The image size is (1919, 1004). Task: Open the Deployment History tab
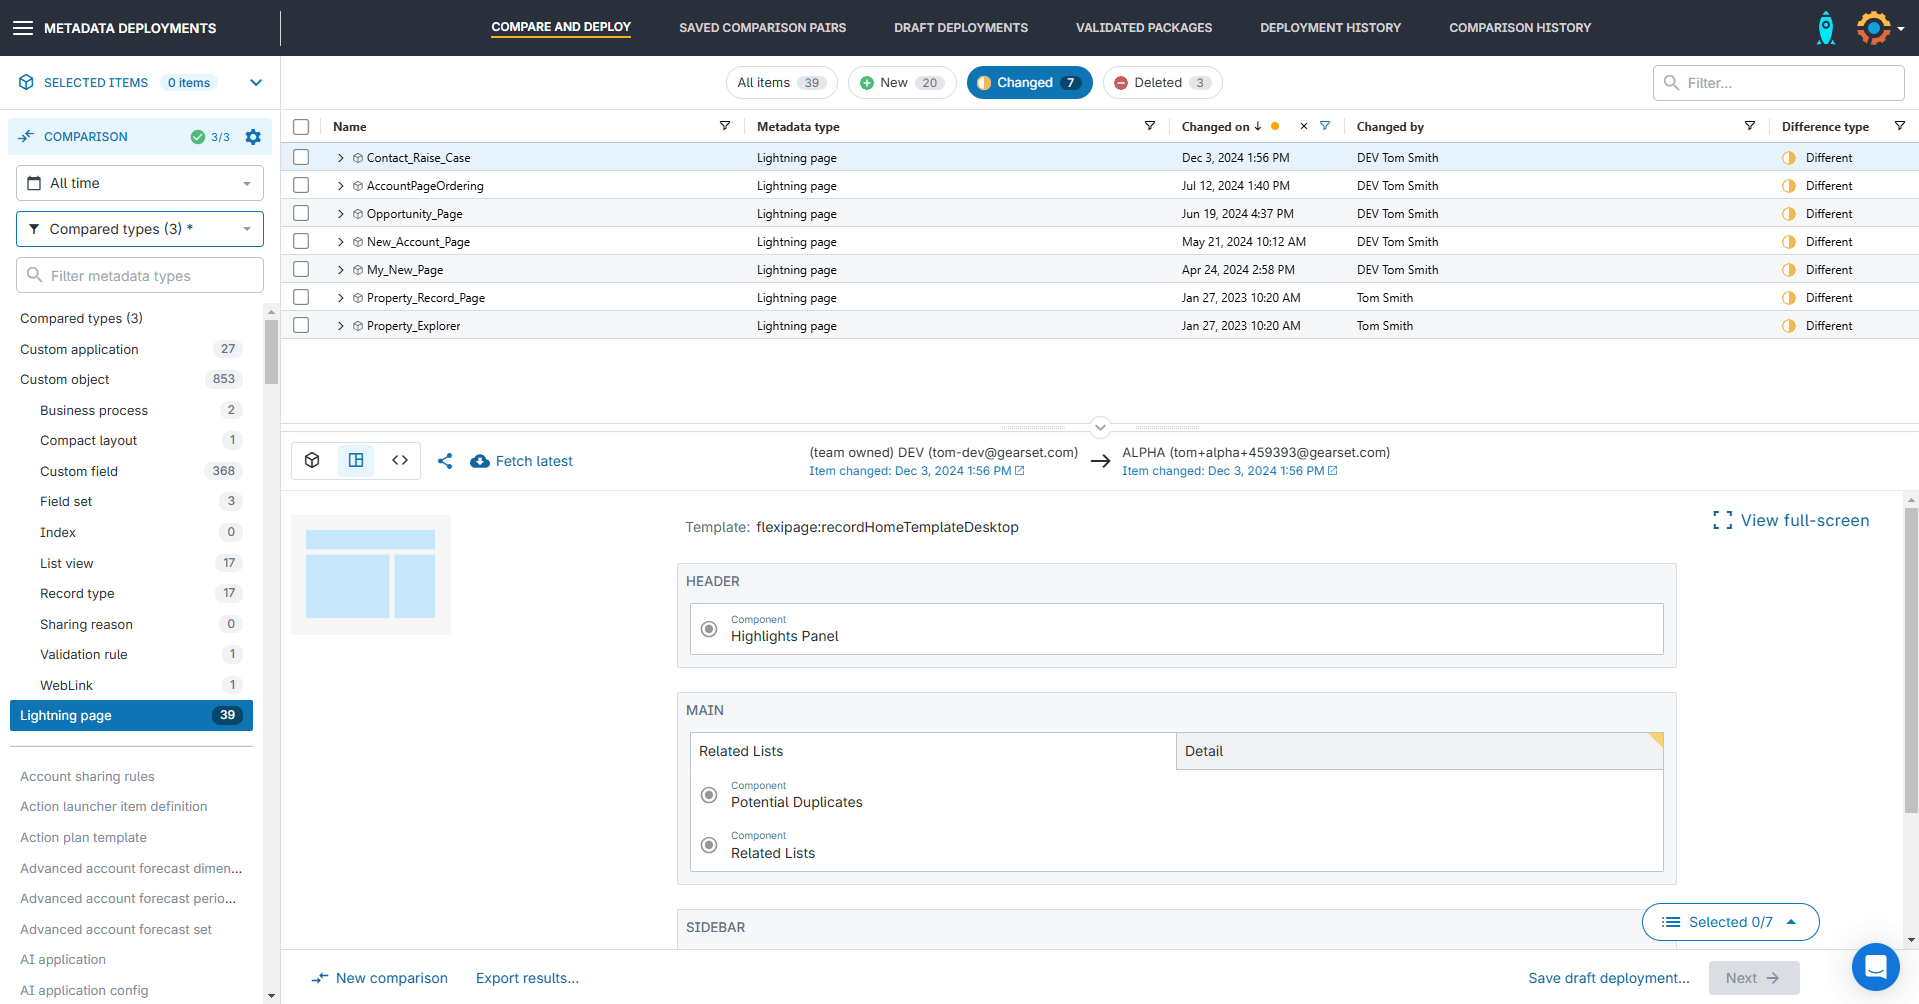point(1330,28)
